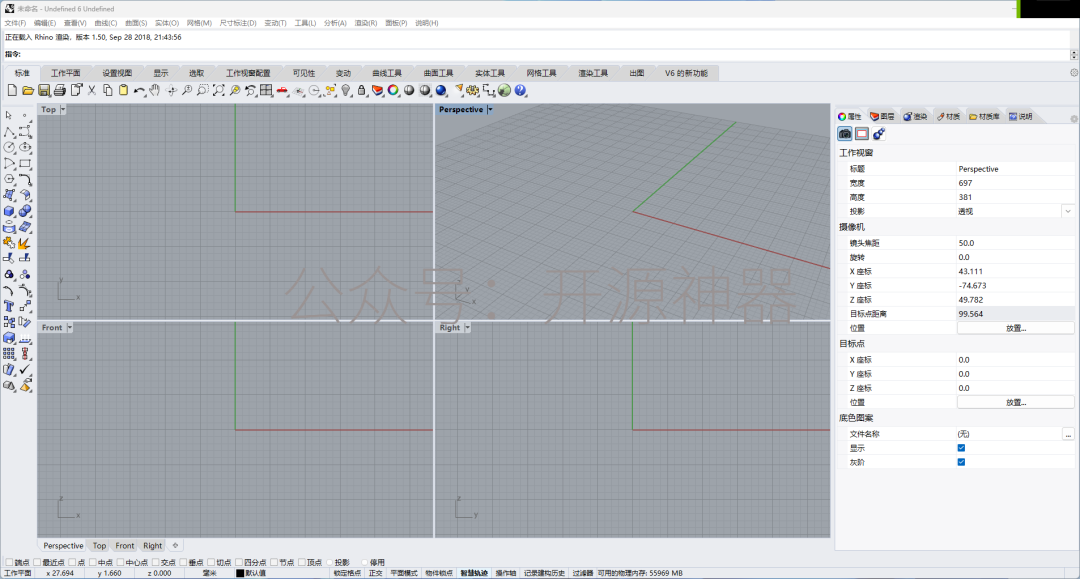This screenshot has width=1080, height=579.
Task: Open the Front viewport dropdown arrow
Action: (x=70, y=328)
